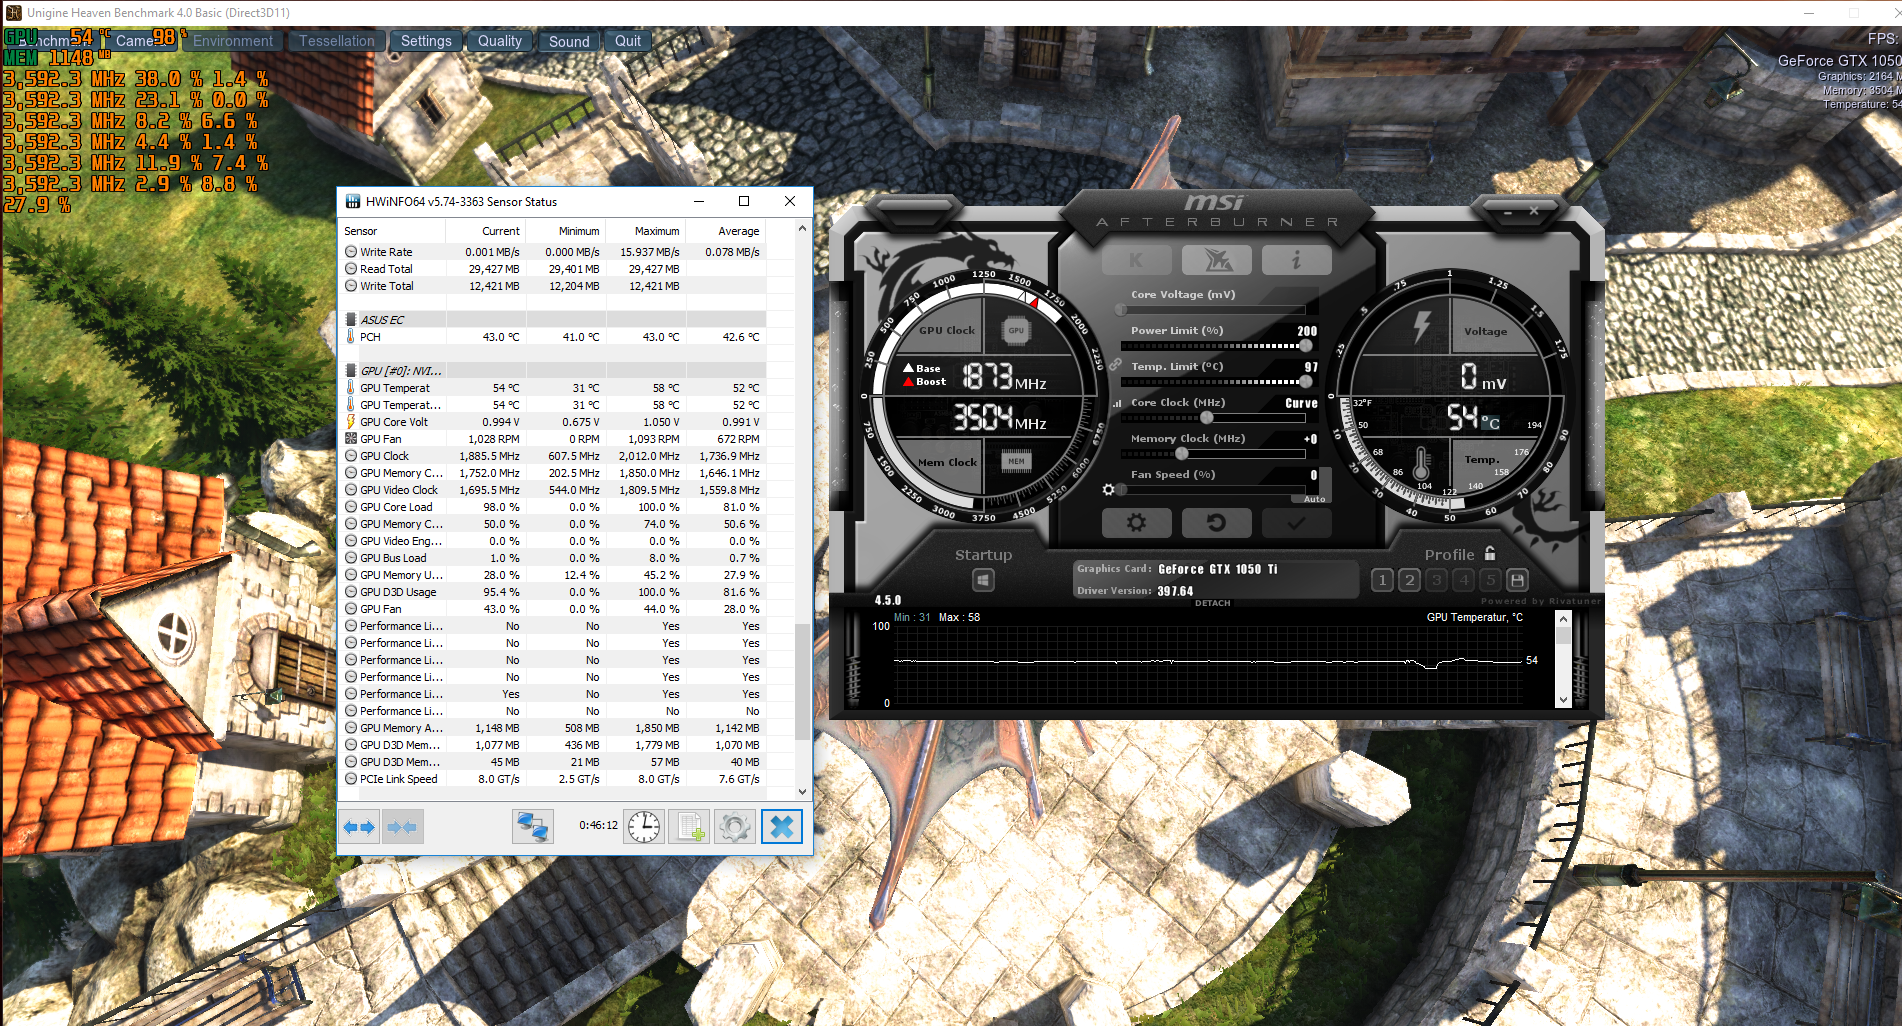Detach the Afterburner monitoring graph

coord(1213,603)
